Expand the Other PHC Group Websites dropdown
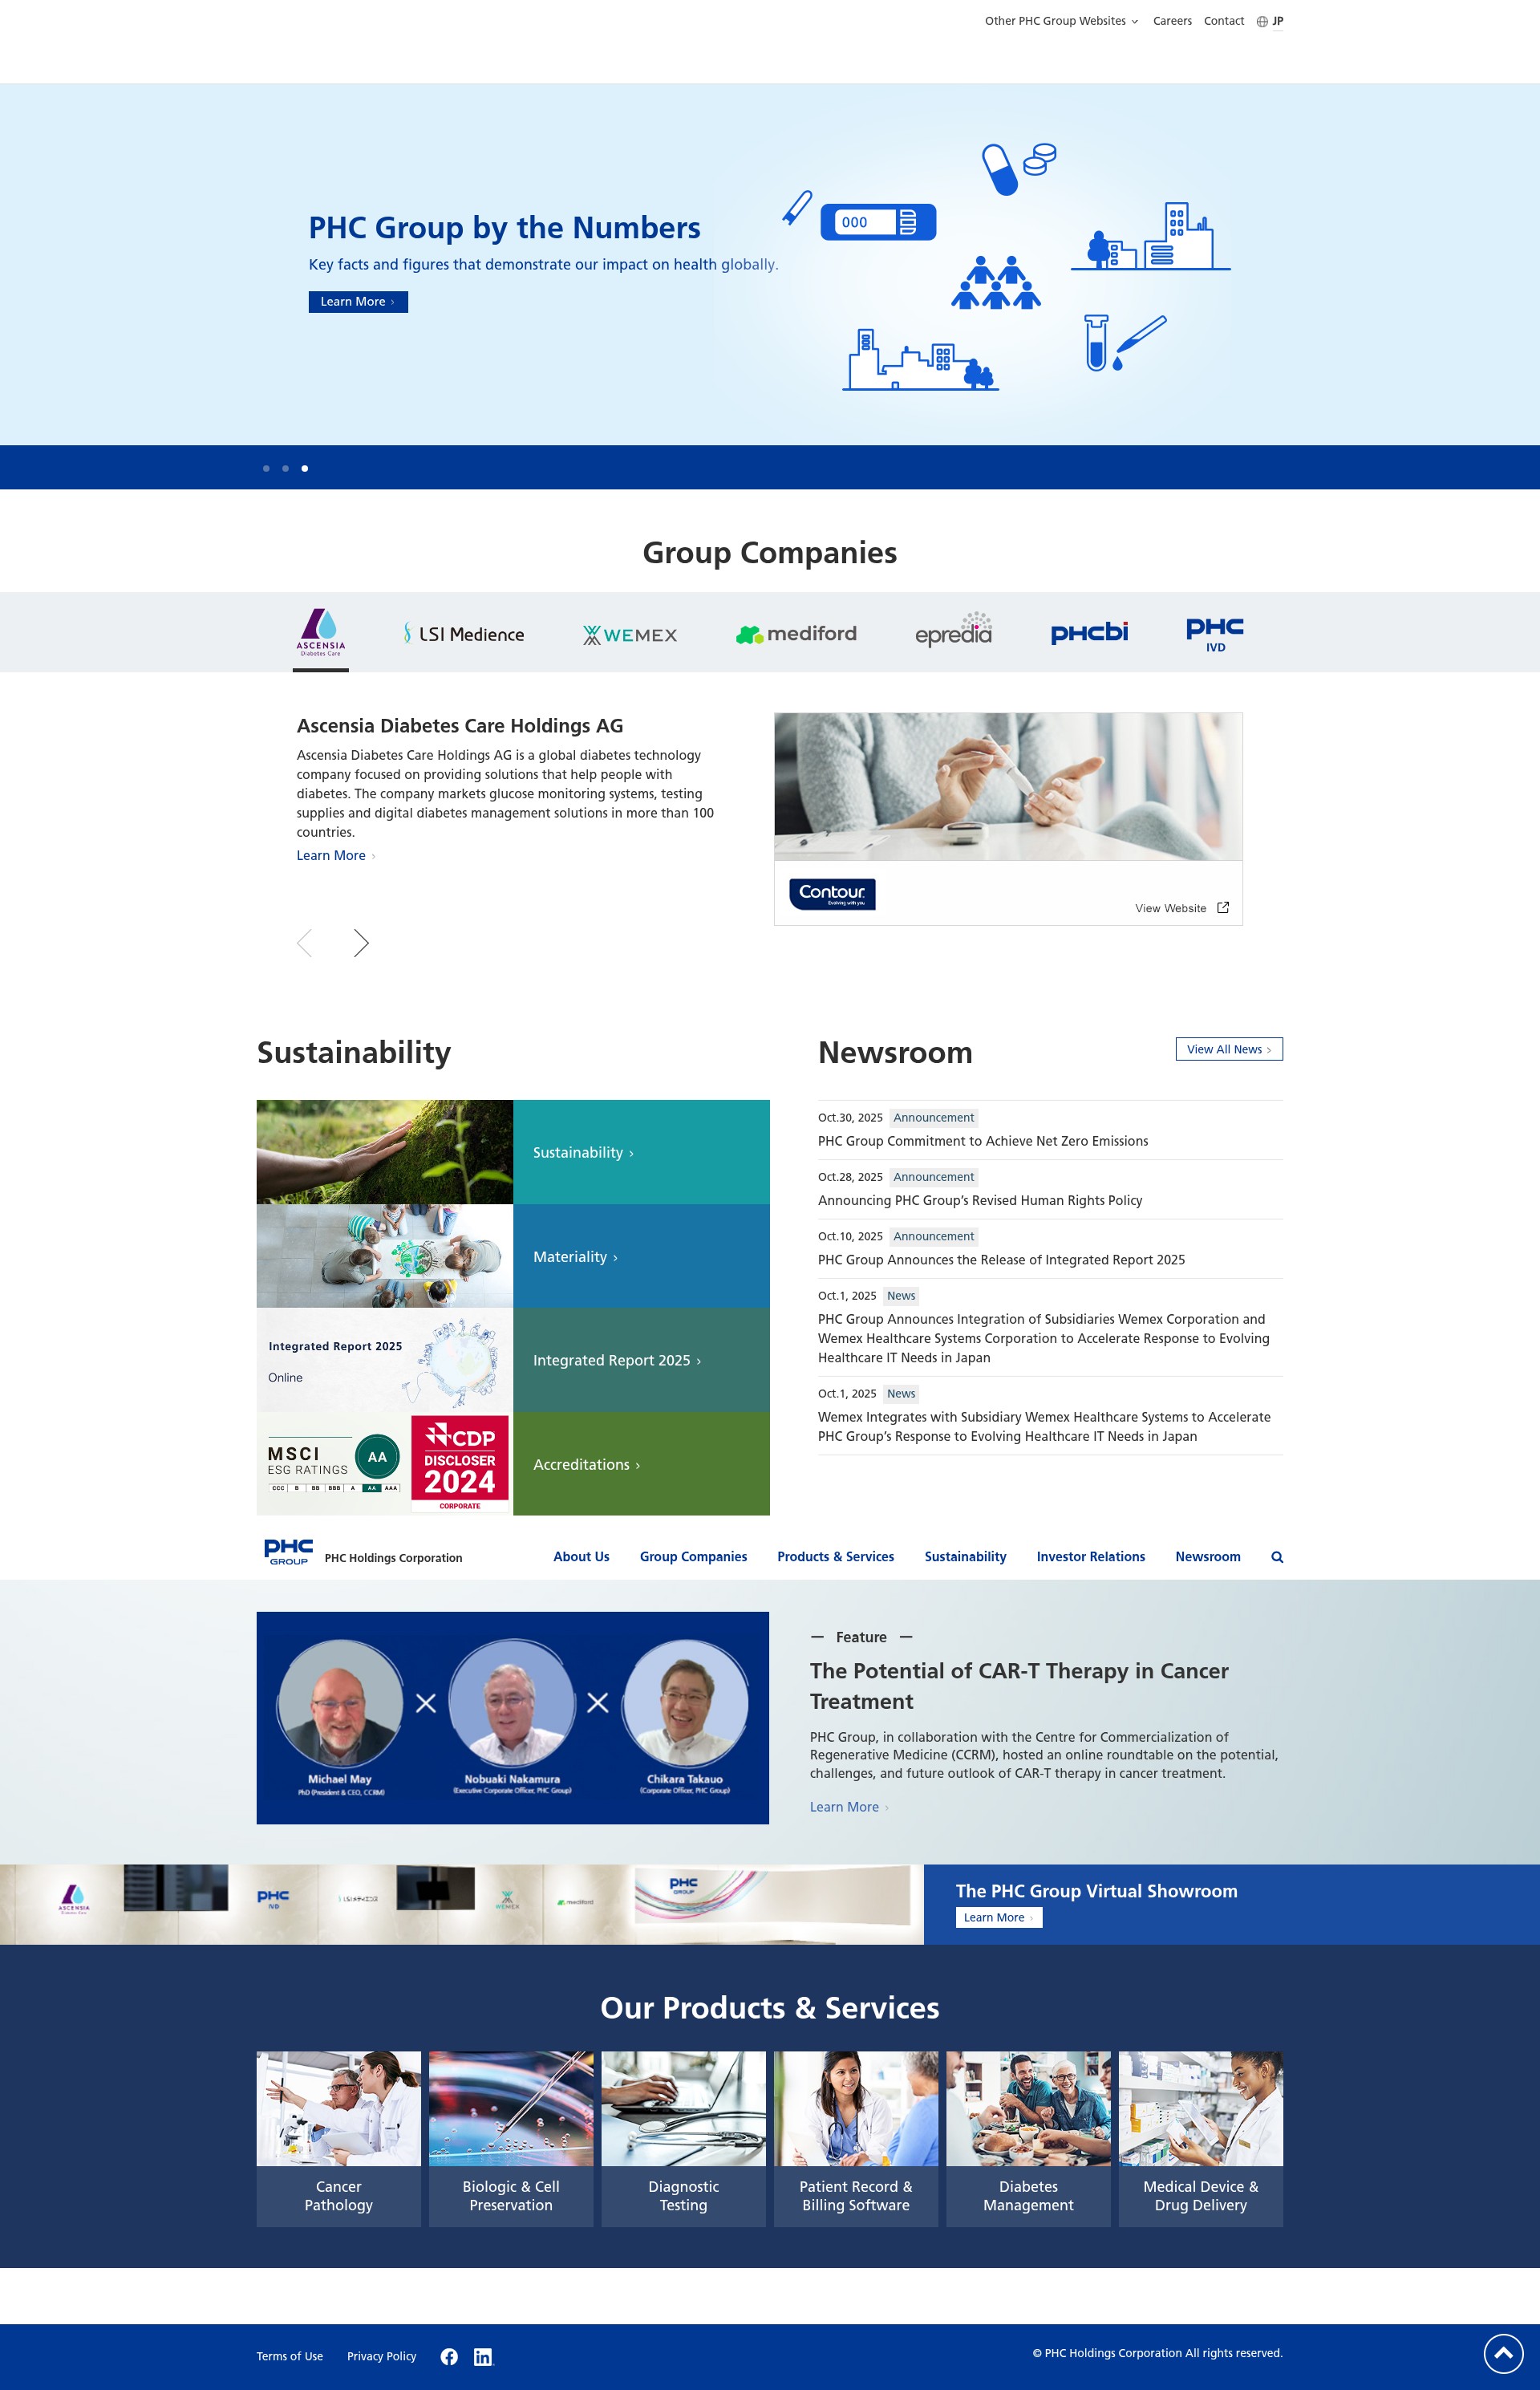Screen dimensions: 1540x2390 coord(1061,21)
